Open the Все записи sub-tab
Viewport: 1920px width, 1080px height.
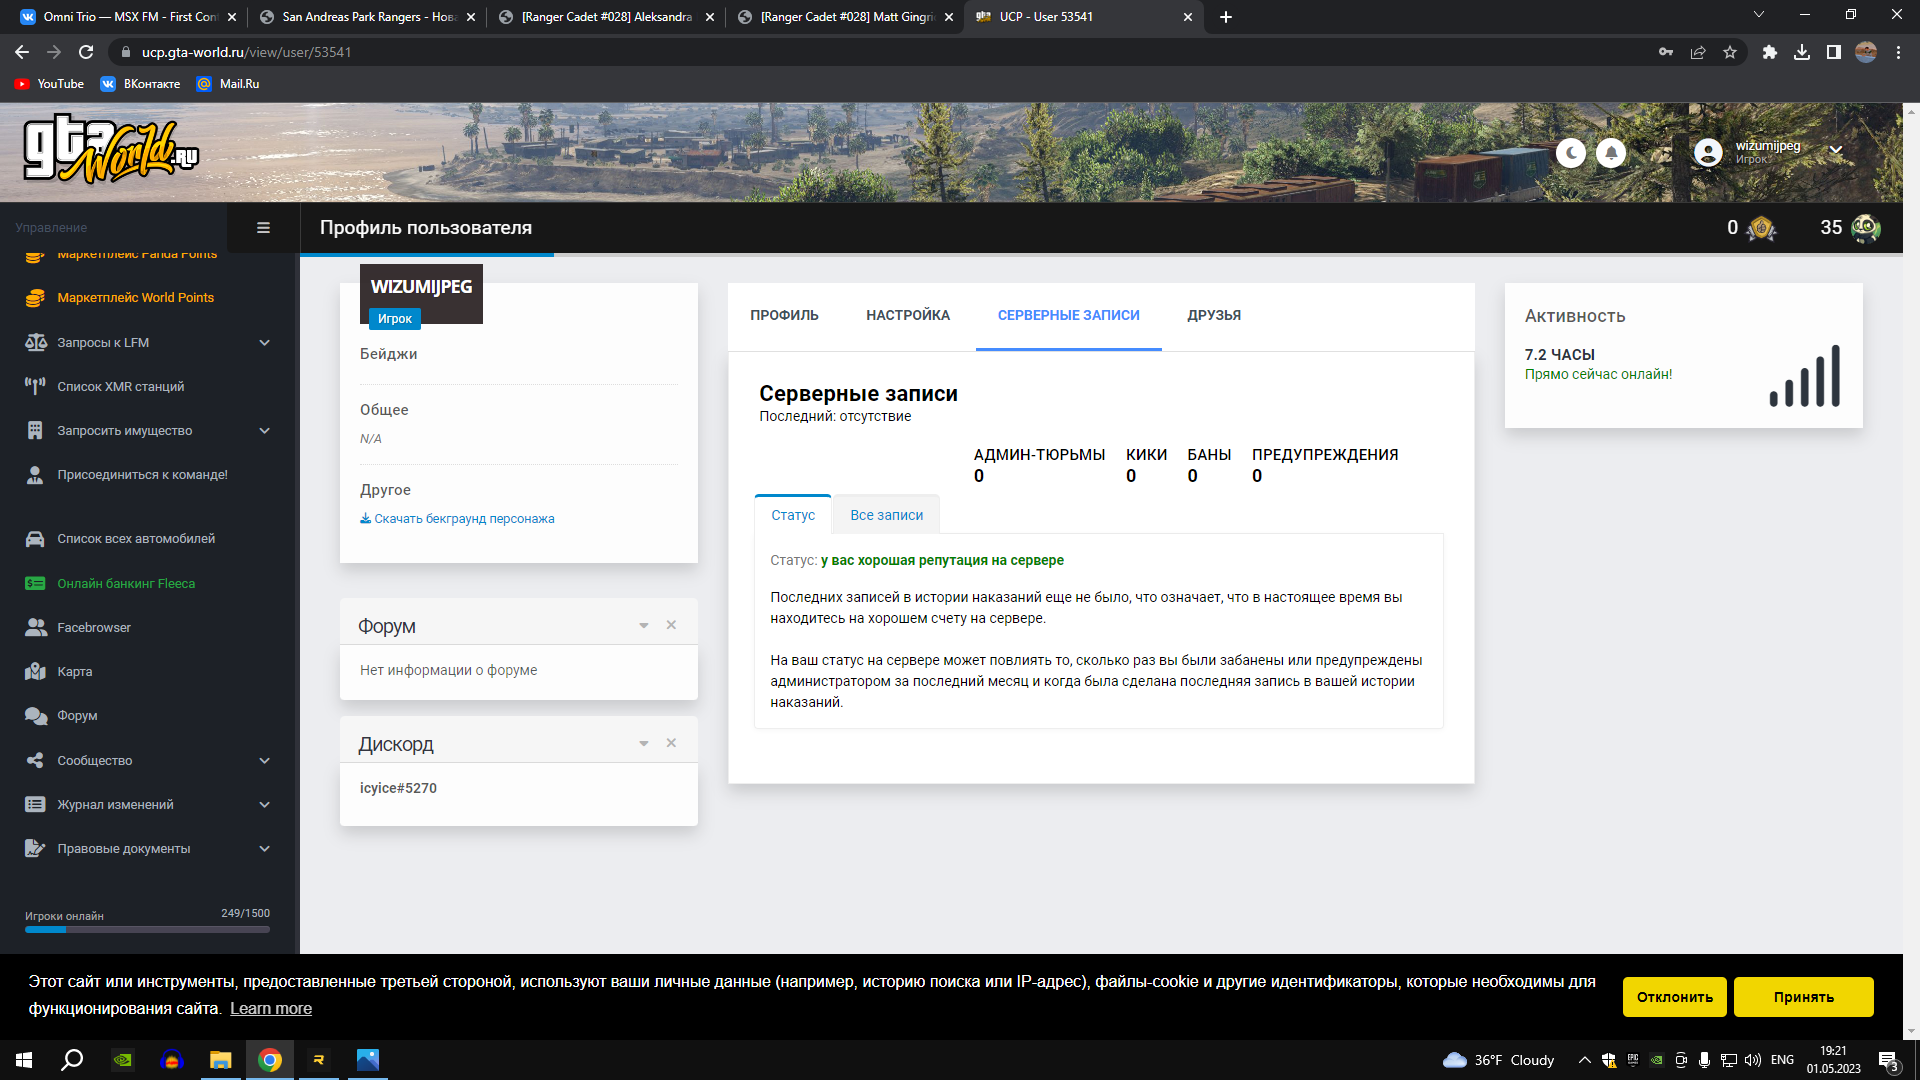pos(886,515)
